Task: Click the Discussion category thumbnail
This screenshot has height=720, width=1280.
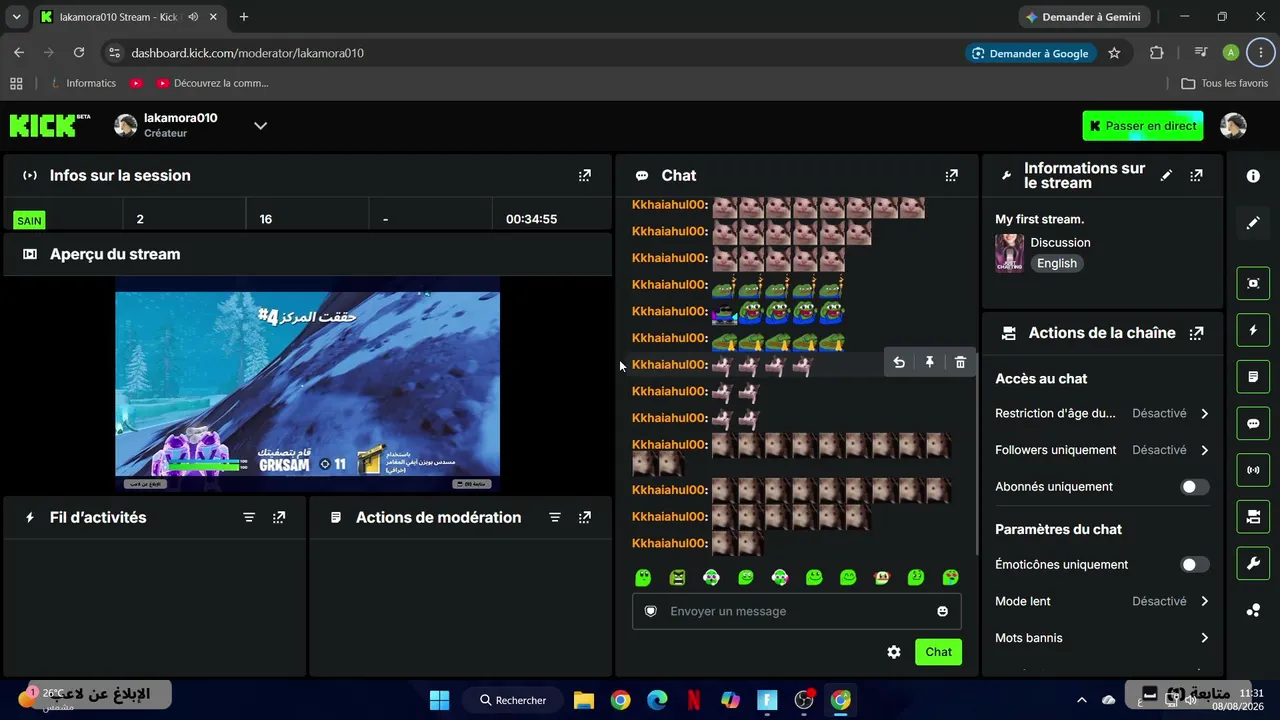Action: pyautogui.click(x=1009, y=253)
